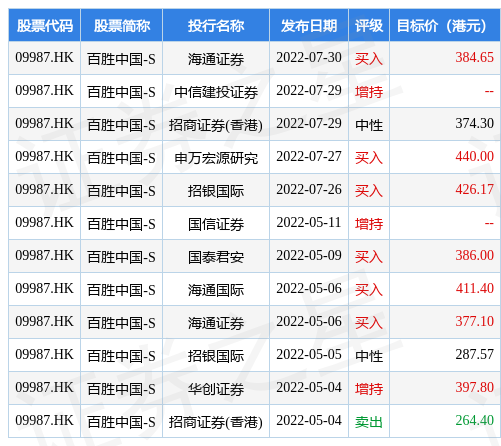Click the -- target price in 中信建投证券 row

(489, 91)
